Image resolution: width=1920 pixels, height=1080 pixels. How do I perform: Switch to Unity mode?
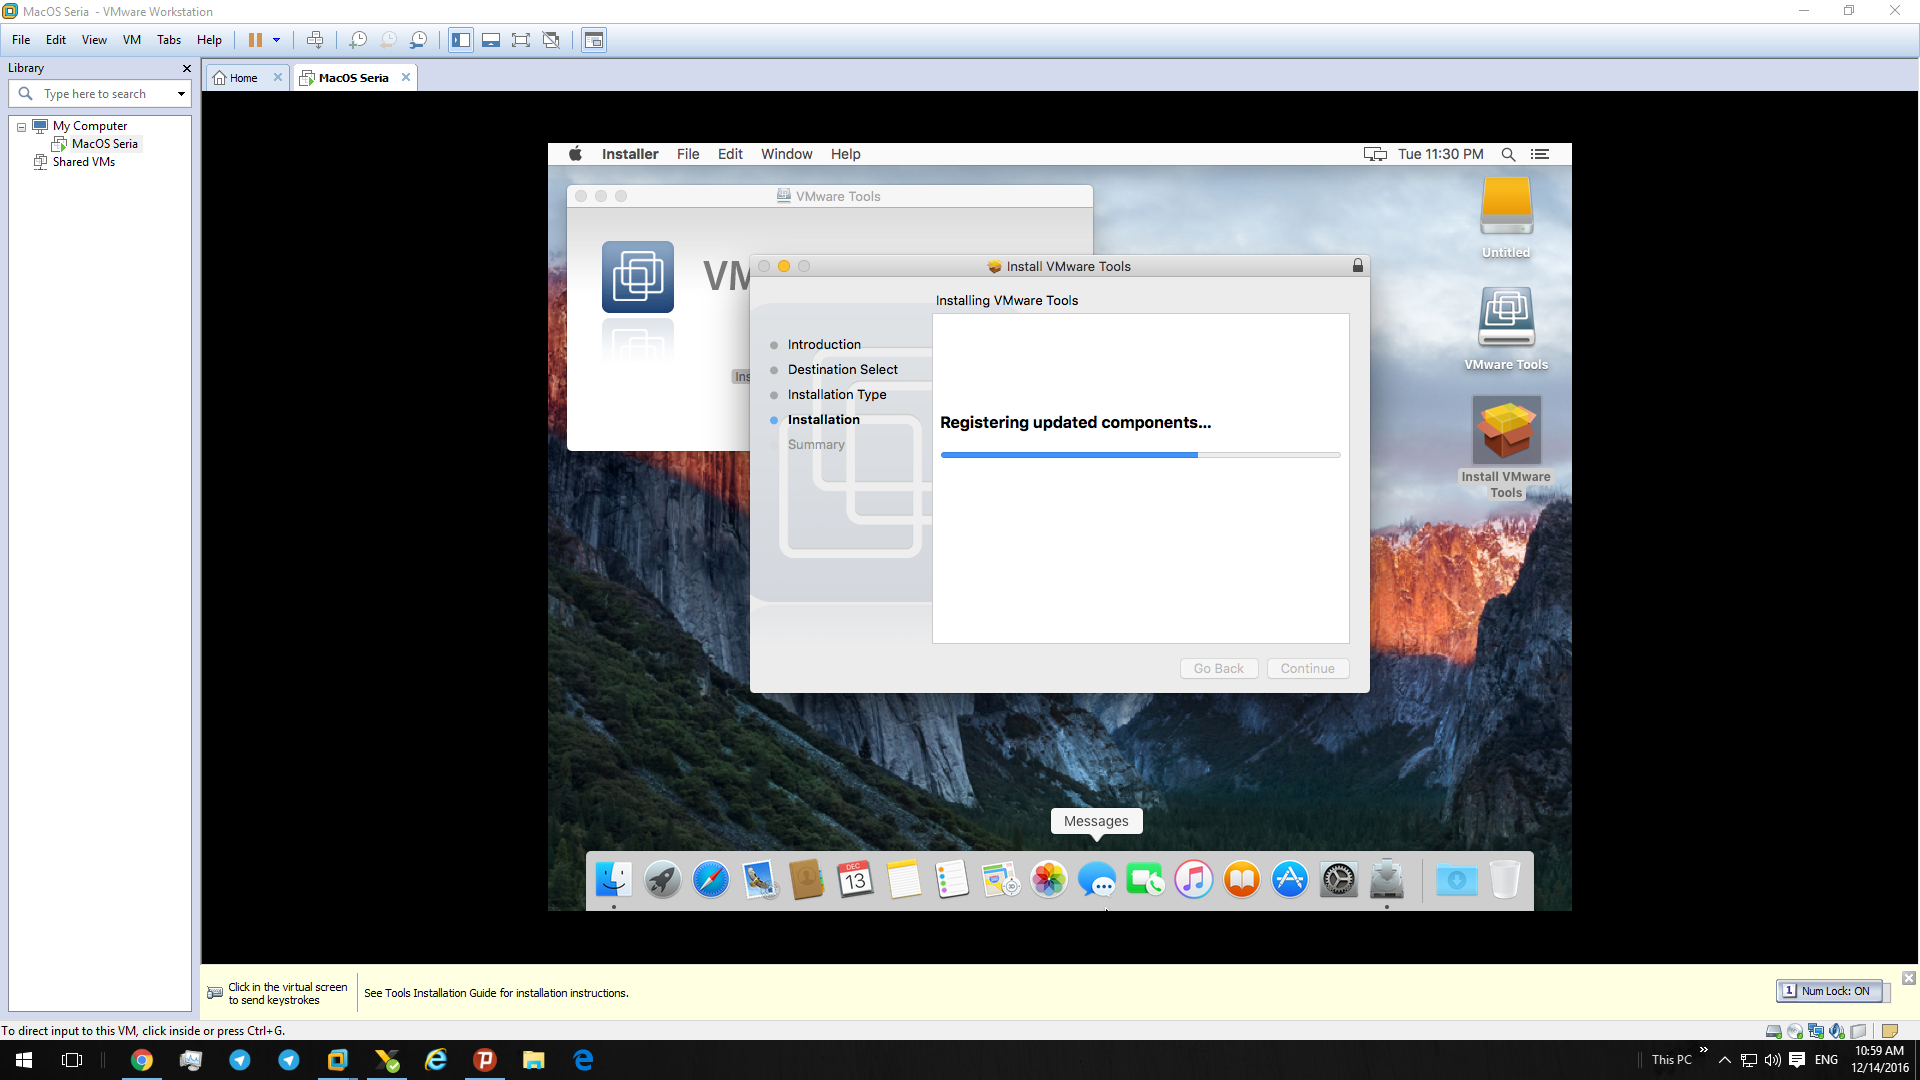tap(551, 40)
